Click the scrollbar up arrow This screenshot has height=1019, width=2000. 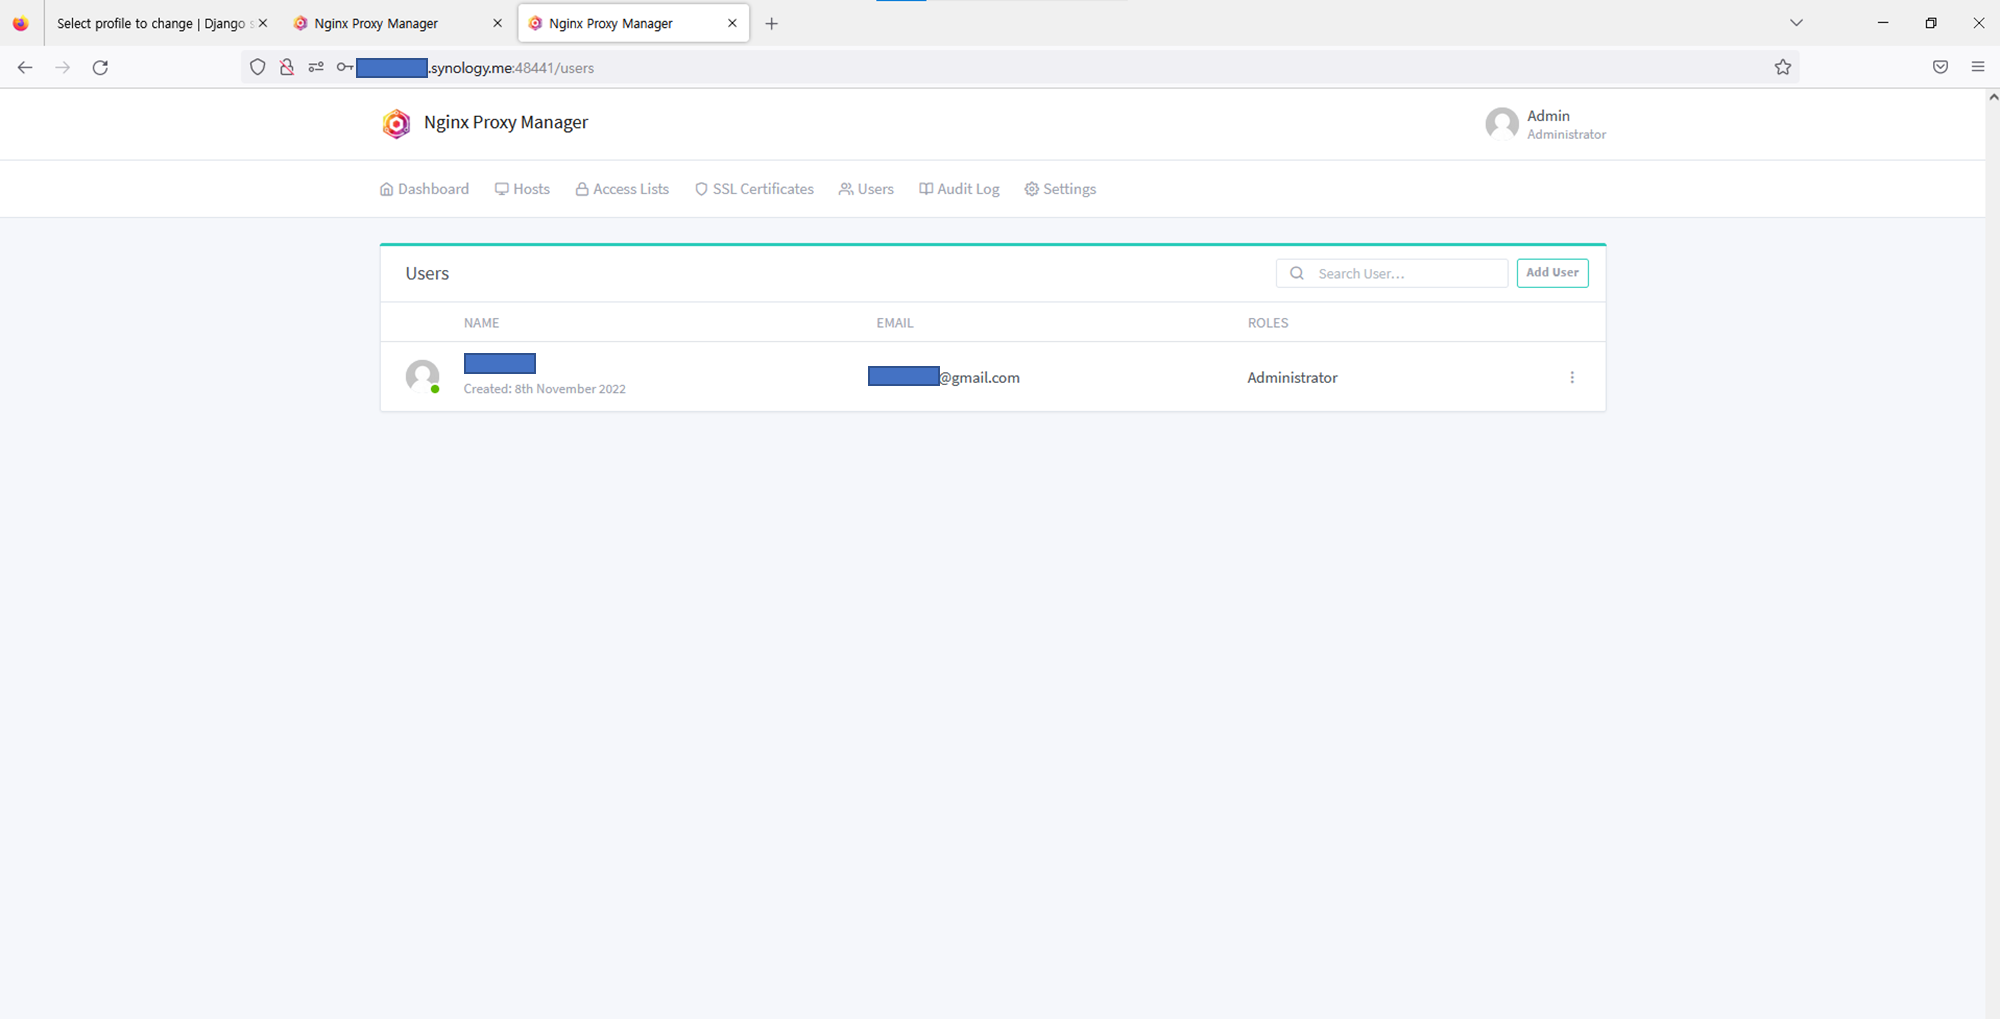(1992, 97)
